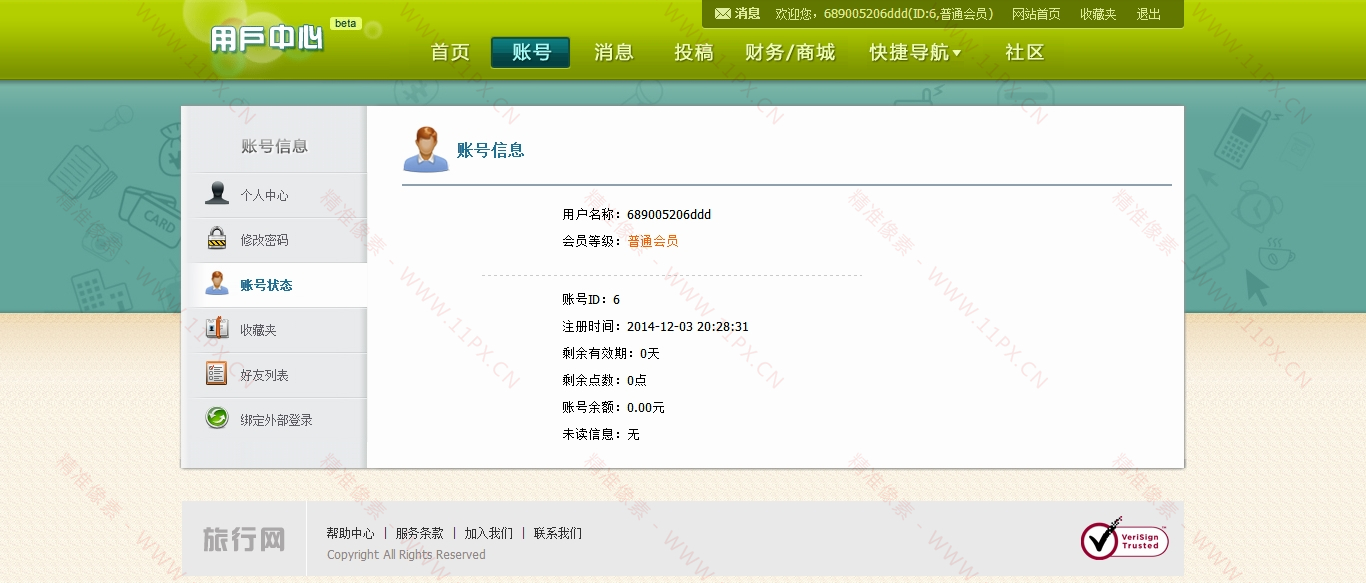1366x583 pixels.
Task: Click the username 689005206ddd in account info
Action: [669, 214]
